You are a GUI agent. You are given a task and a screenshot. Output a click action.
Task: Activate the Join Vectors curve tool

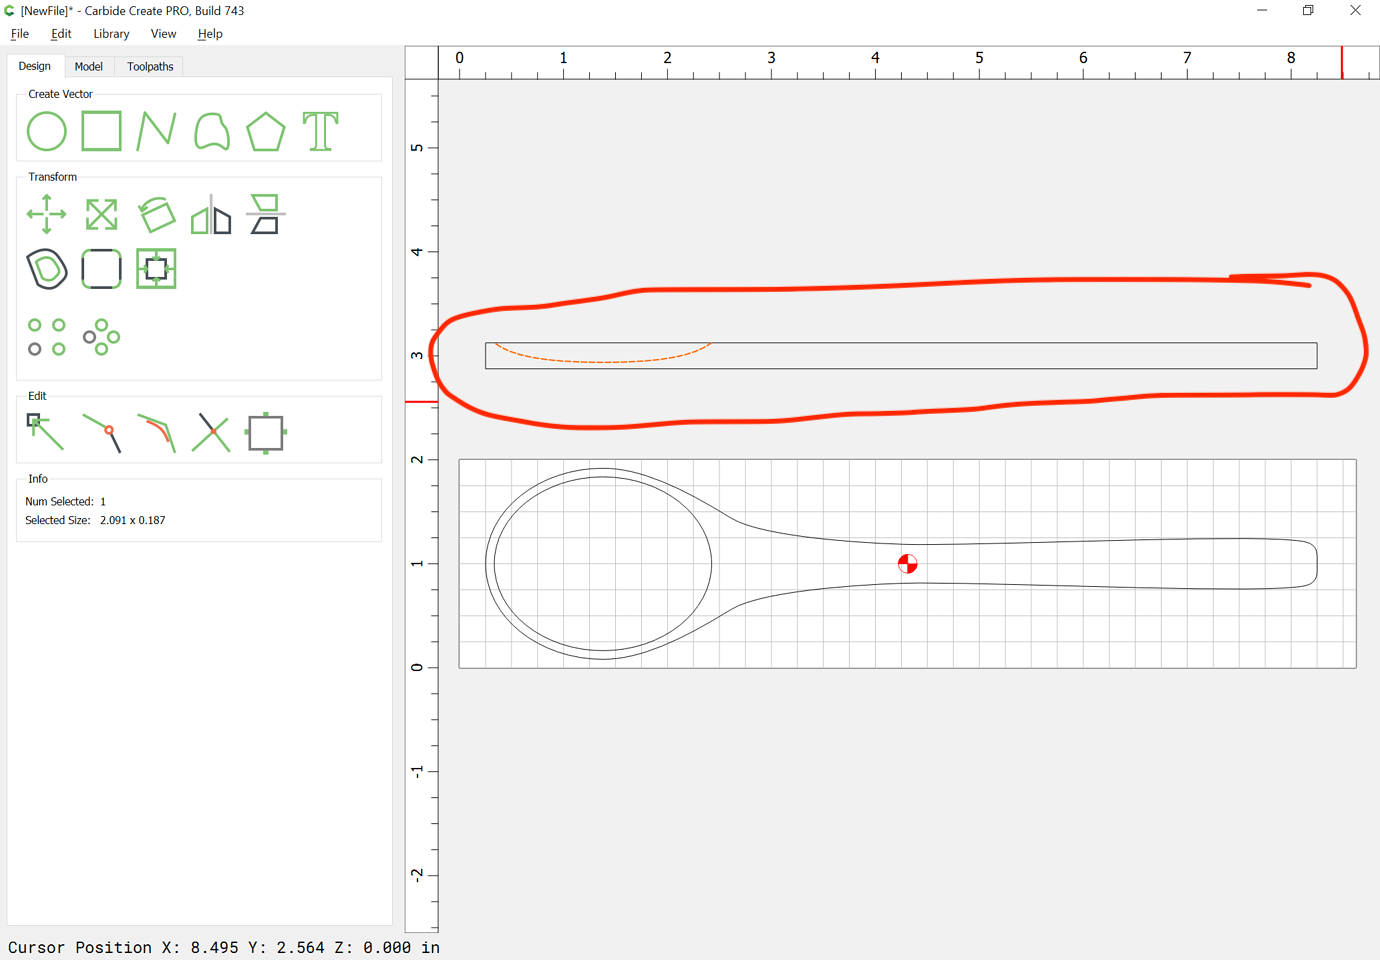click(x=157, y=433)
